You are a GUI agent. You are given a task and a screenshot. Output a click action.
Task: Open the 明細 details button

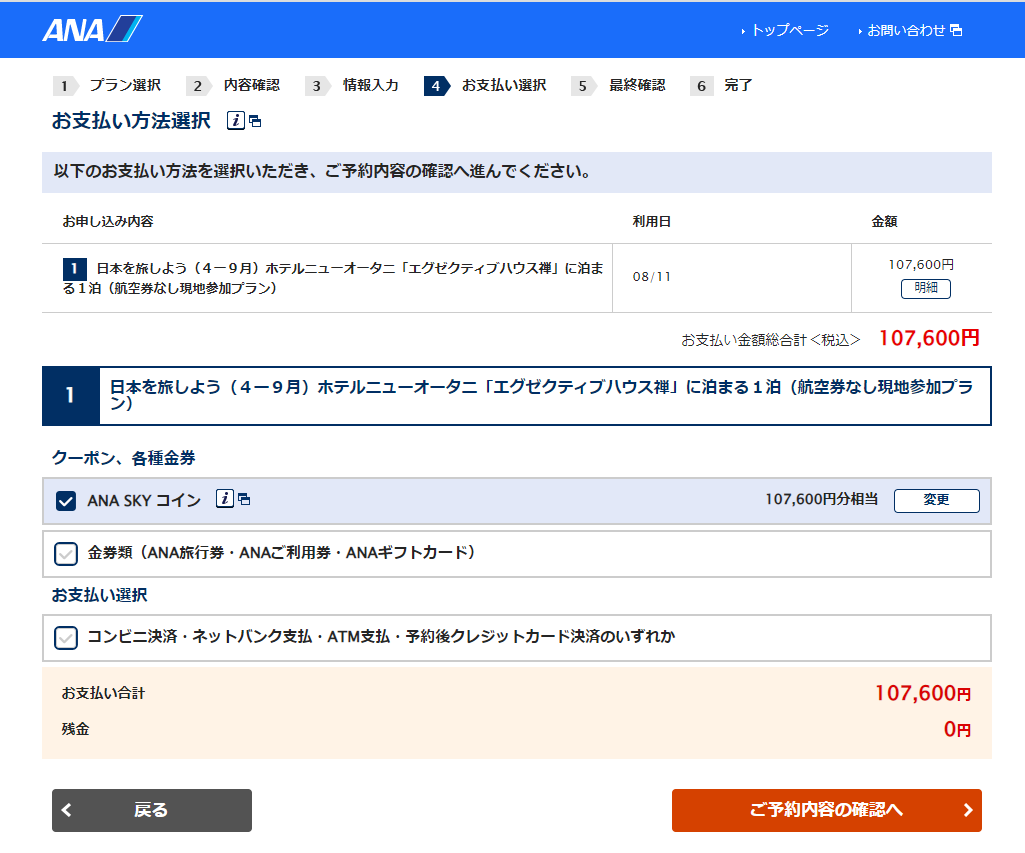[x=926, y=288]
